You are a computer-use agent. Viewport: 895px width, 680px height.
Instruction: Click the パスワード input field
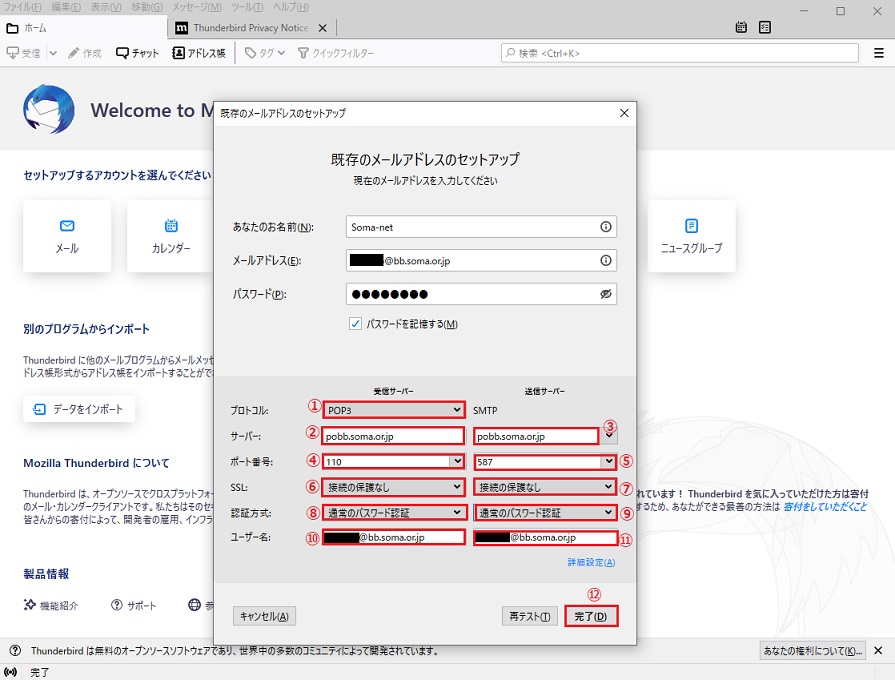481,293
